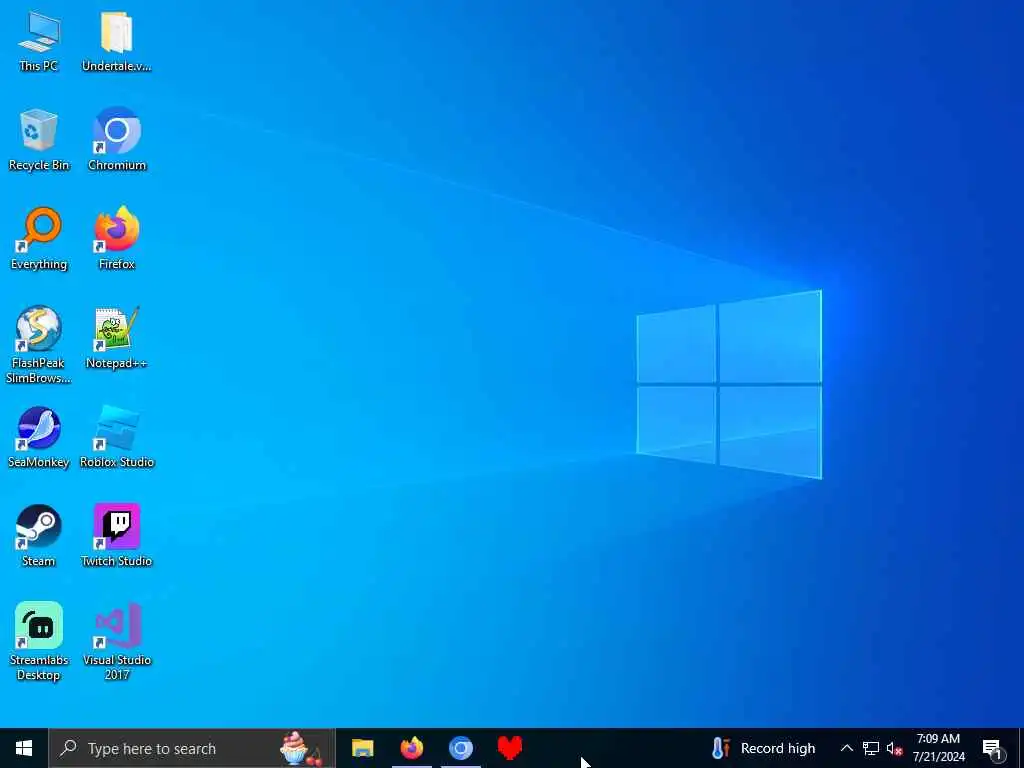Screen dimensions: 1024x768
Task: Launch Chromium from desktop shortcut
Action: click(117, 140)
